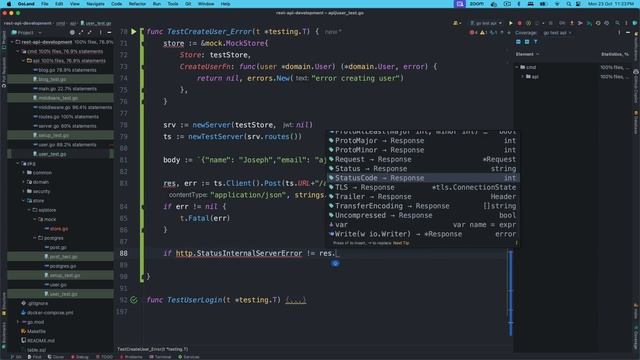Expand the go.mod entry in Project tree
The image size is (640, 360).
click(x=18, y=322)
